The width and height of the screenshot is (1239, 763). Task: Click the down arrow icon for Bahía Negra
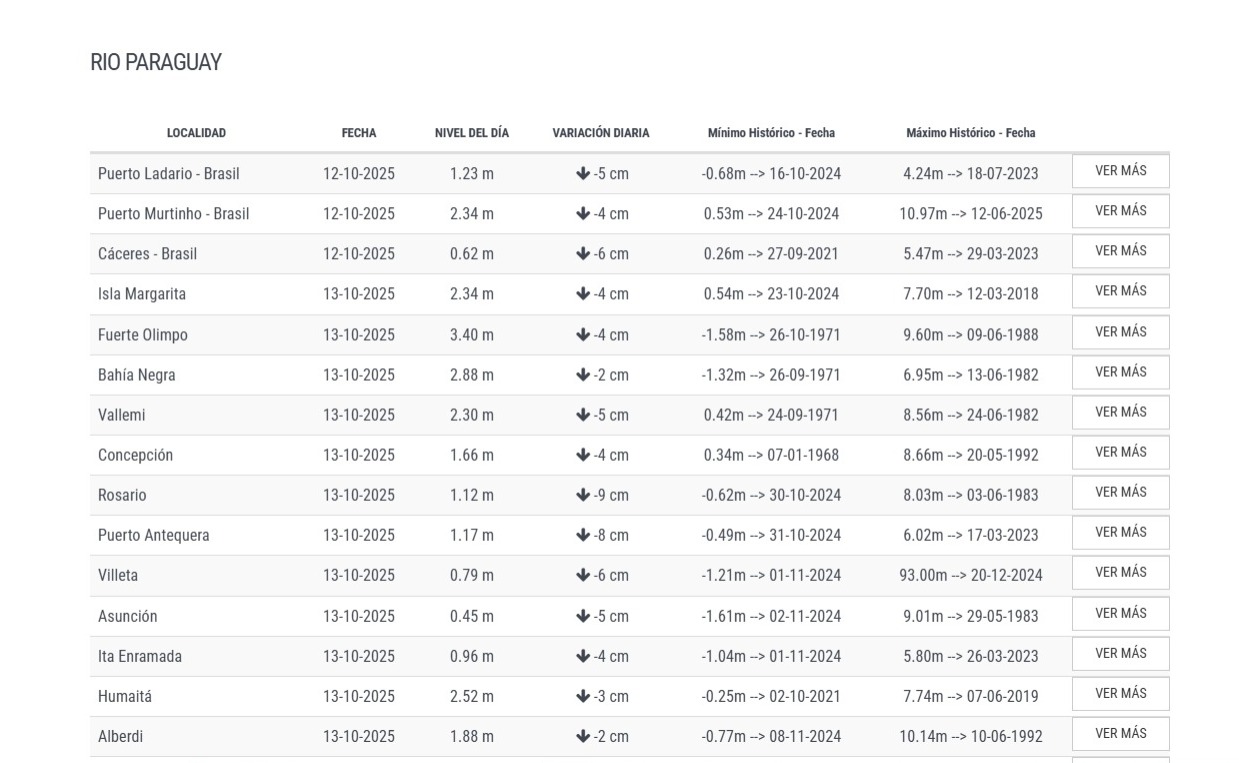point(583,375)
